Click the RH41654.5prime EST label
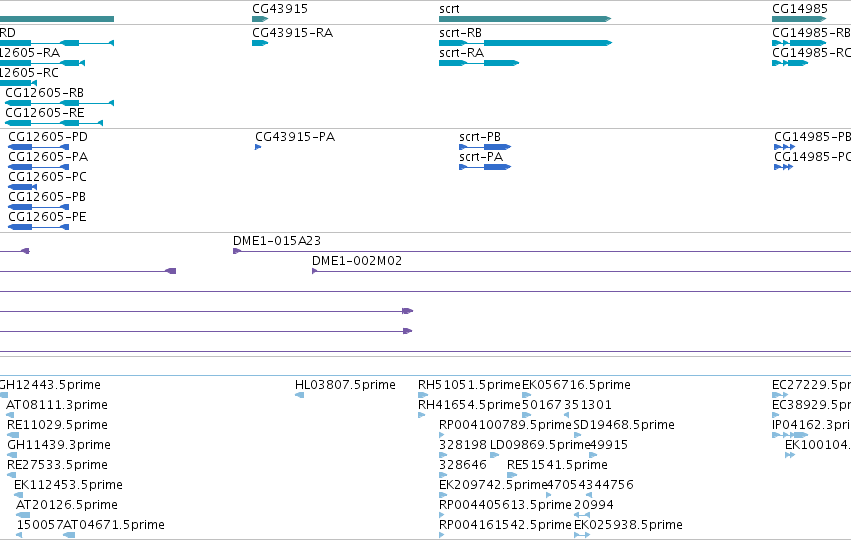Image resolution: width=851 pixels, height=540 pixels. (x=469, y=405)
